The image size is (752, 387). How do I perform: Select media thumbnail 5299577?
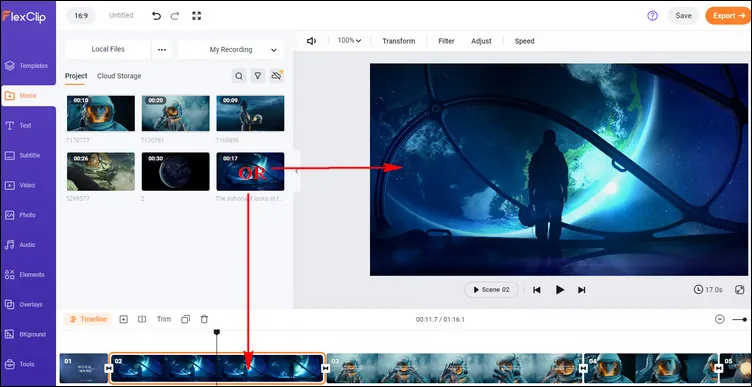pyautogui.click(x=101, y=171)
